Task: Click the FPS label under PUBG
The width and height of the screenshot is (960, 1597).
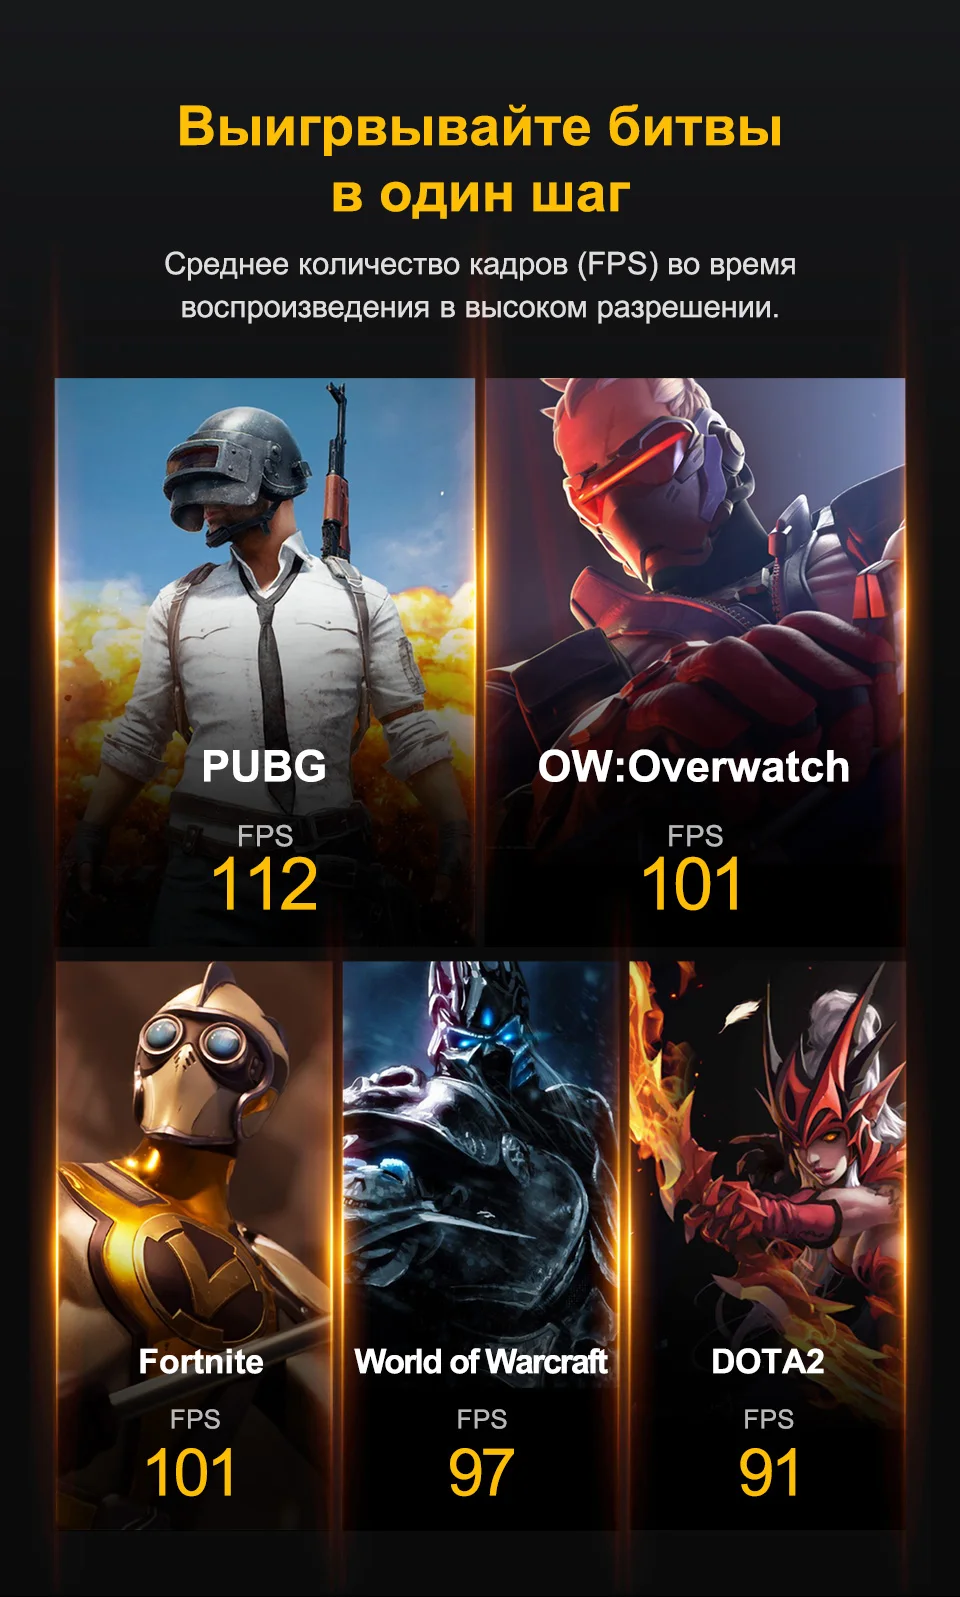Action: (265, 835)
